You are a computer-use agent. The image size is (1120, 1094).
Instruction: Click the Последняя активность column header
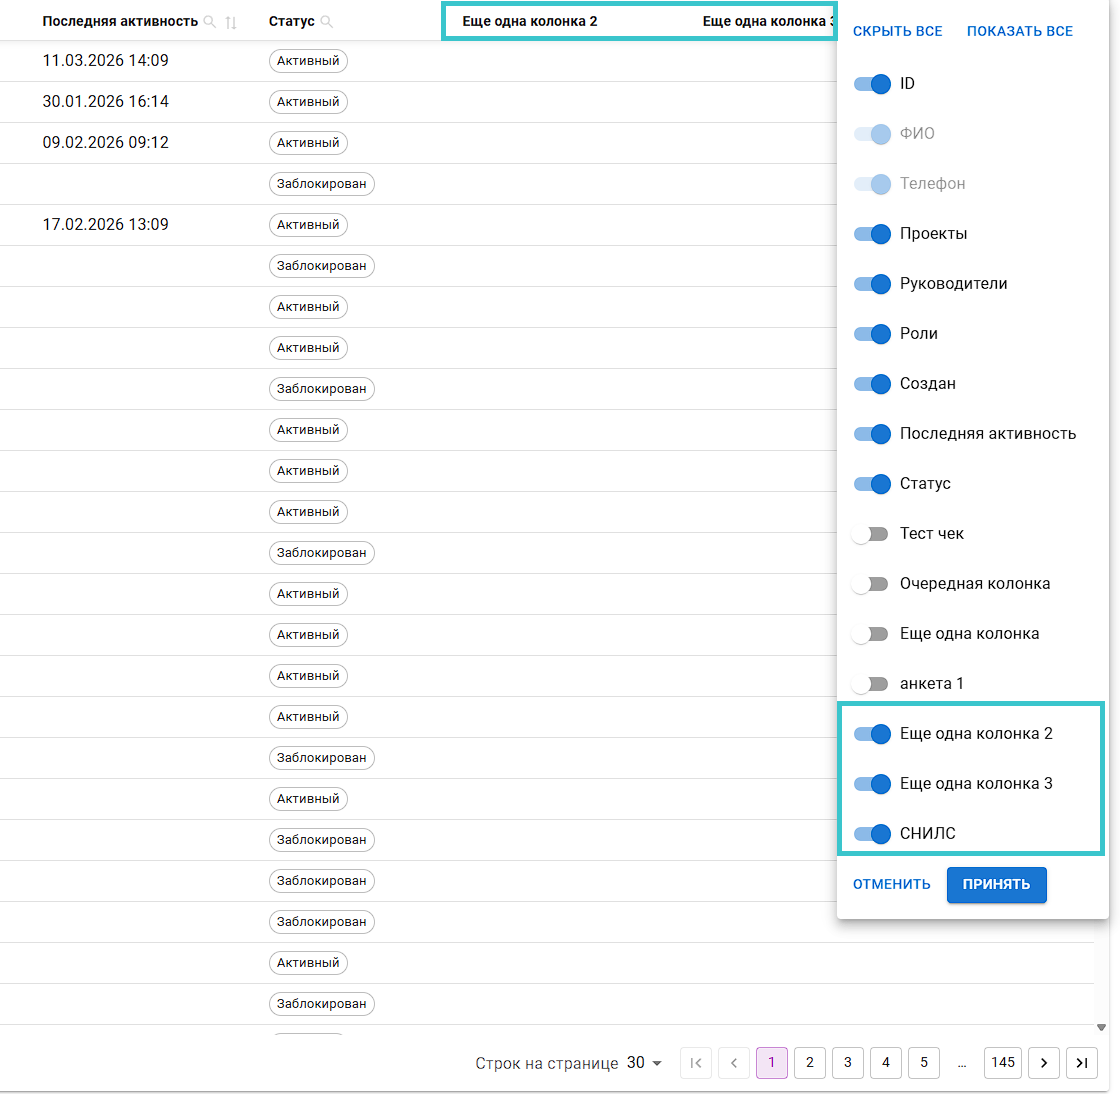point(120,21)
